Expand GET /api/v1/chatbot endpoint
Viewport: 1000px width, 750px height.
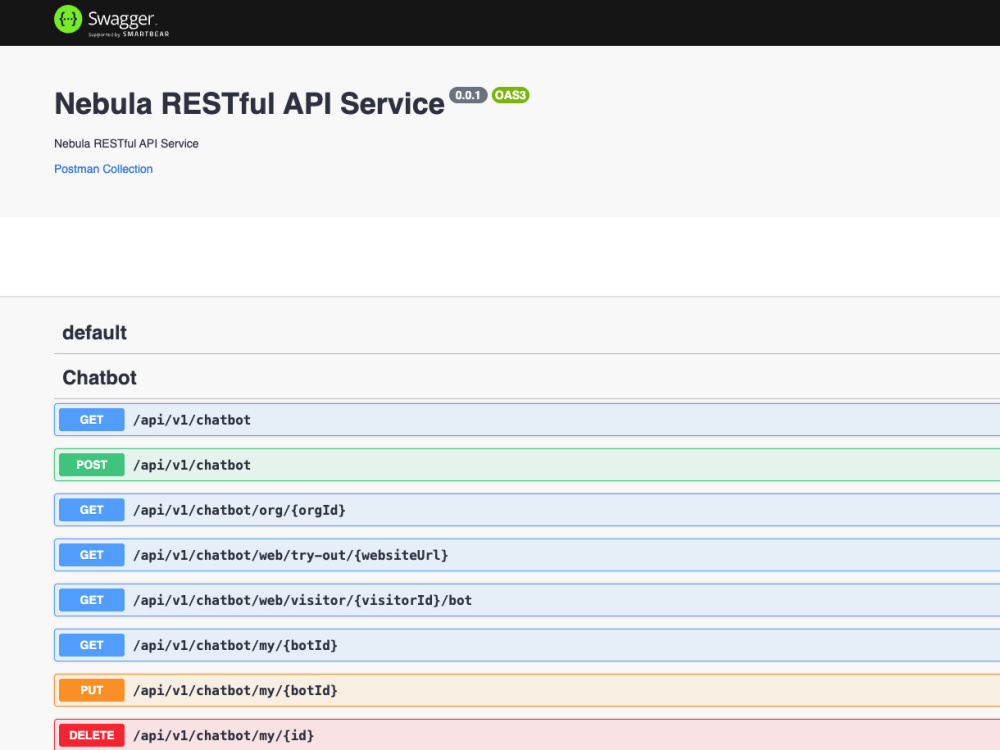527,420
